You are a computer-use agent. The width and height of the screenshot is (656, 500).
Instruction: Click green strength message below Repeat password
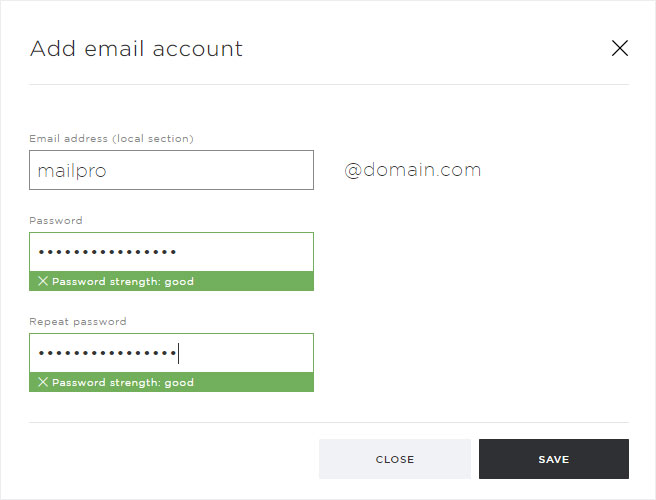[171, 382]
